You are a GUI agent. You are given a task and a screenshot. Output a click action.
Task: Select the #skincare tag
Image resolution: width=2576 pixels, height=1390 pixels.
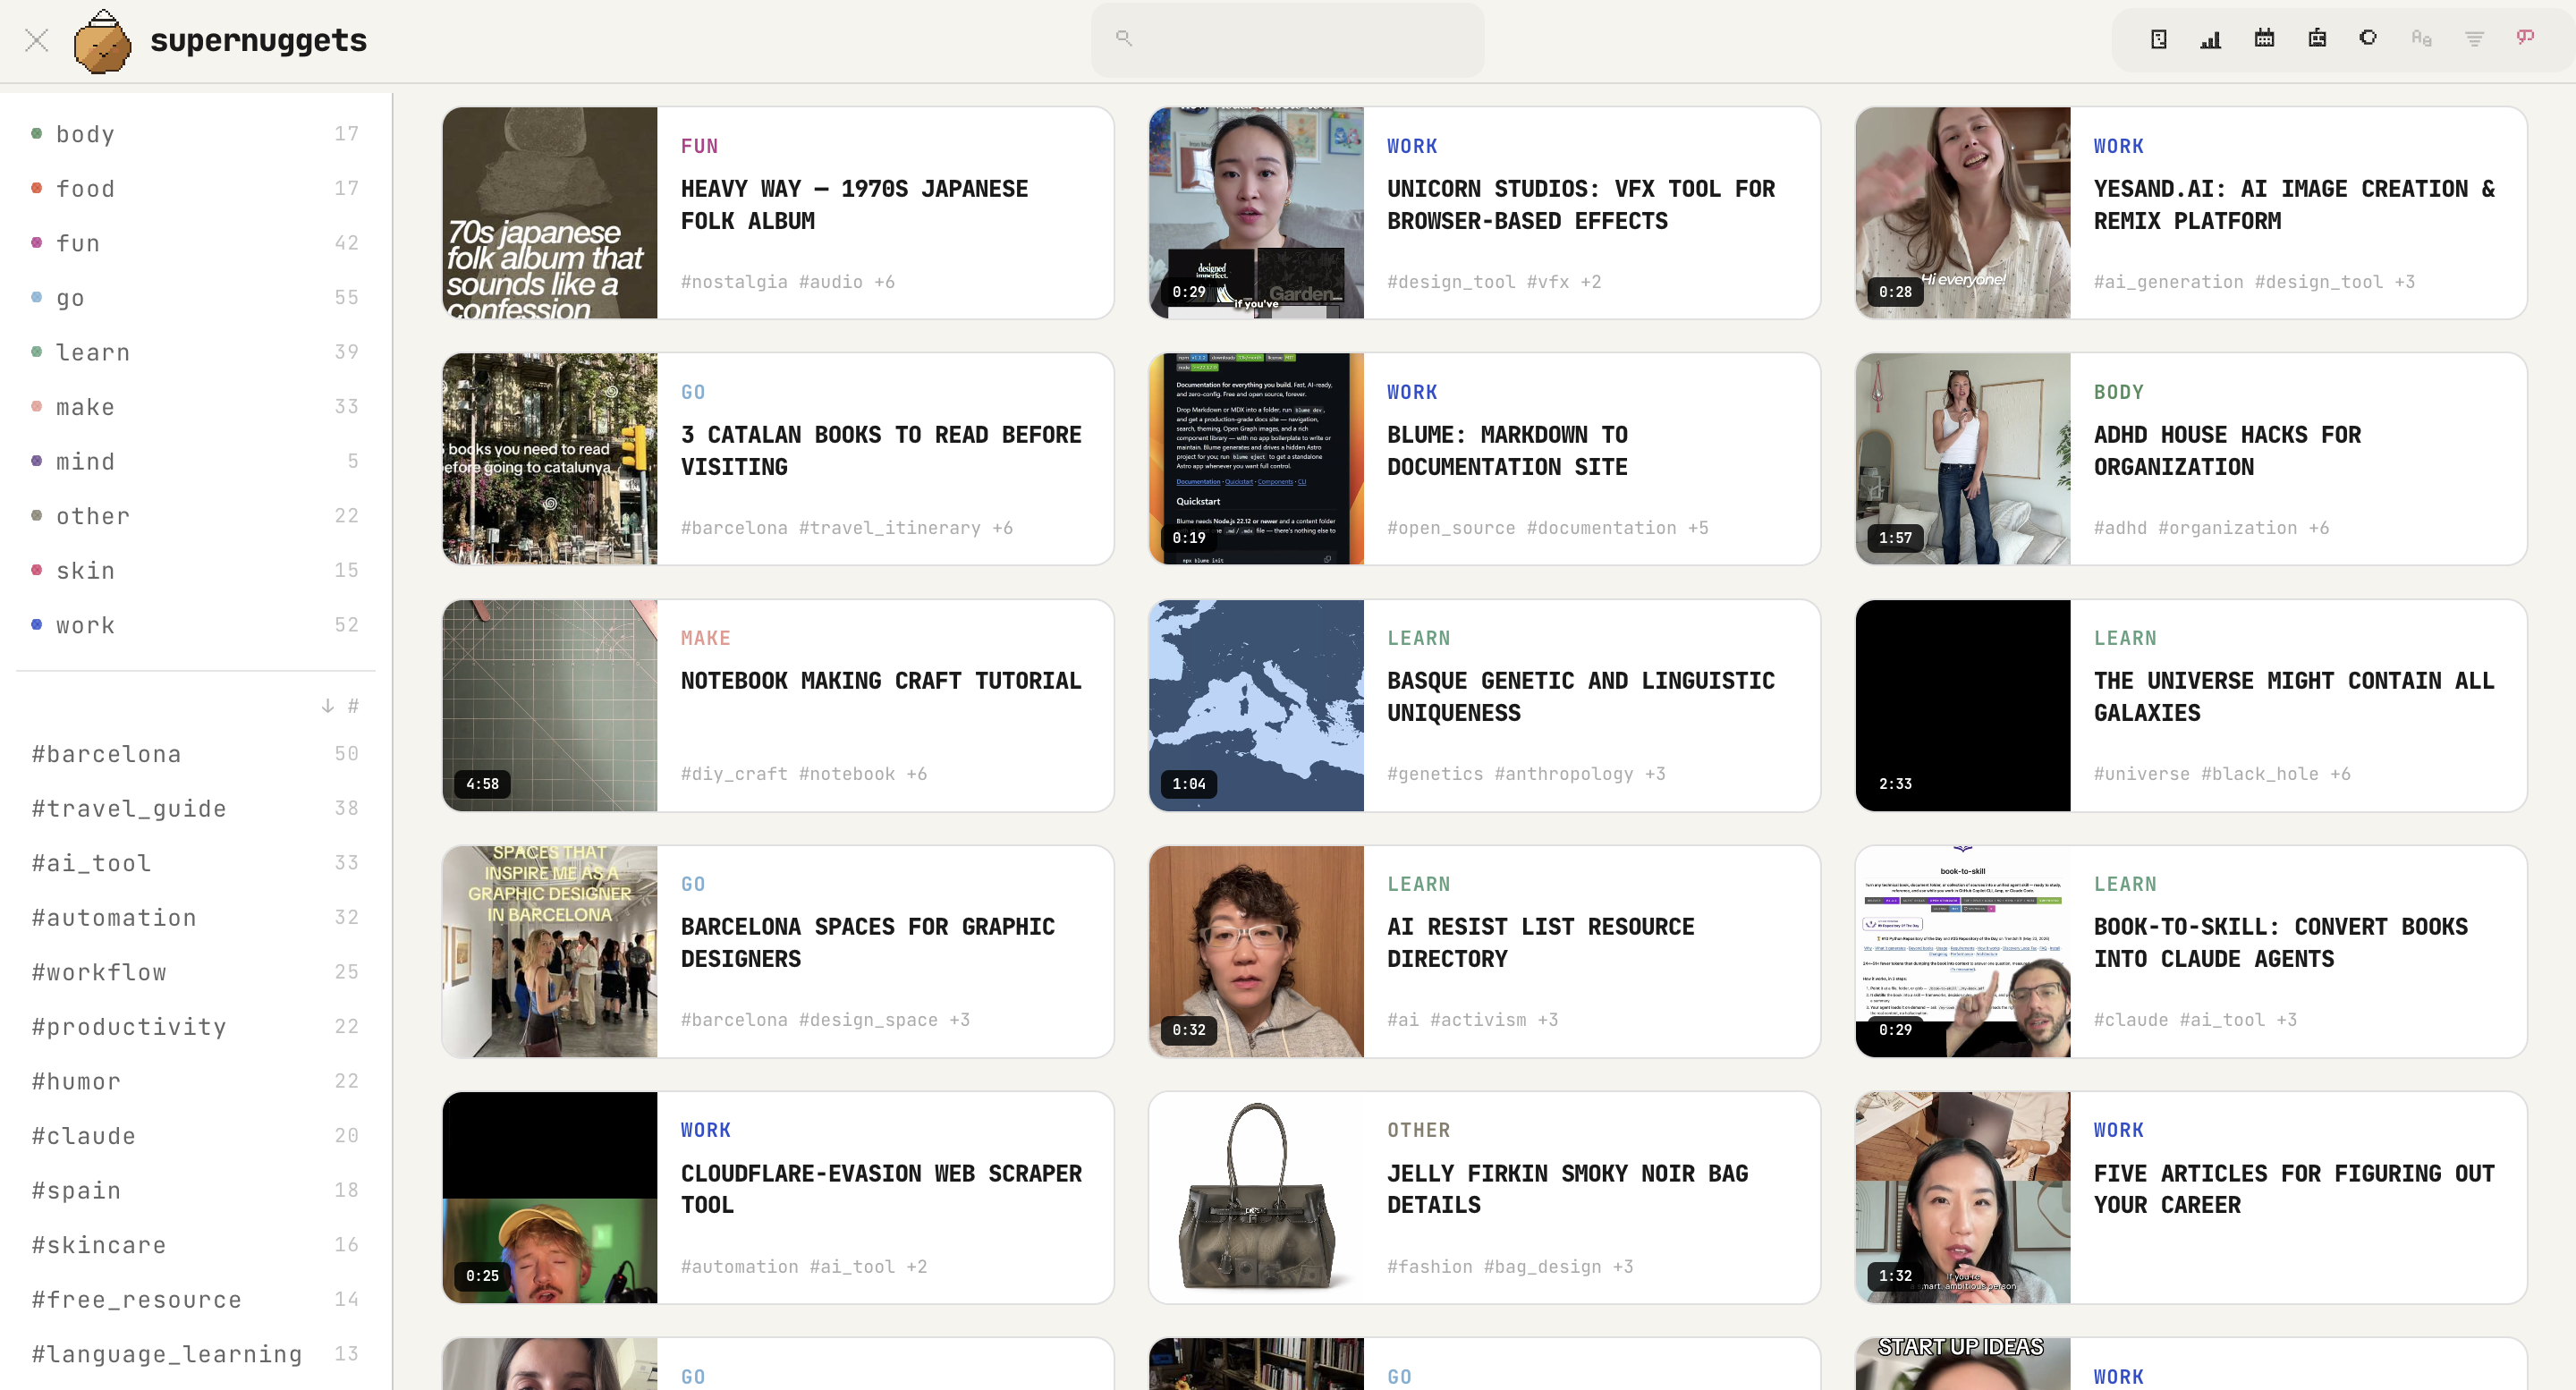[195, 1244]
